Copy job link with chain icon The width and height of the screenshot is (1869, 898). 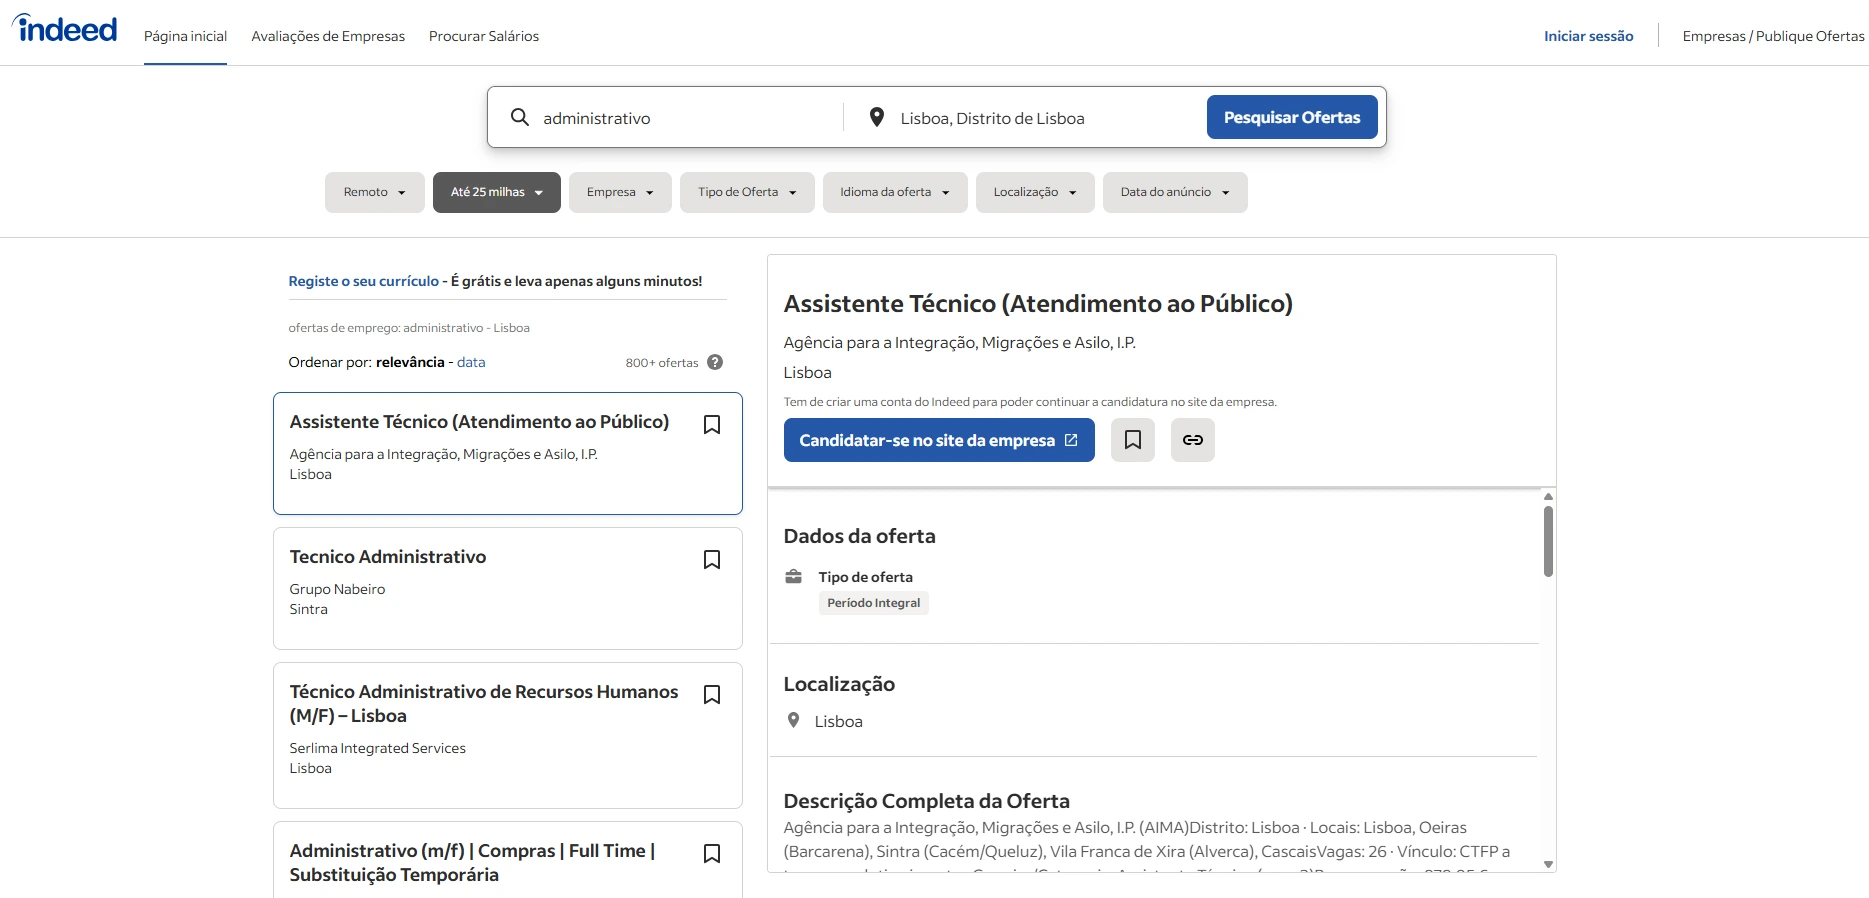click(1193, 440)
